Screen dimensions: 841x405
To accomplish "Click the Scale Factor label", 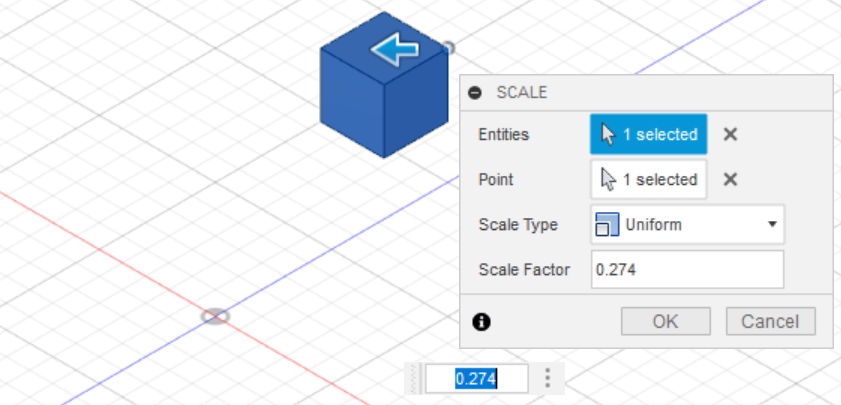I will [x=524, y=269].
